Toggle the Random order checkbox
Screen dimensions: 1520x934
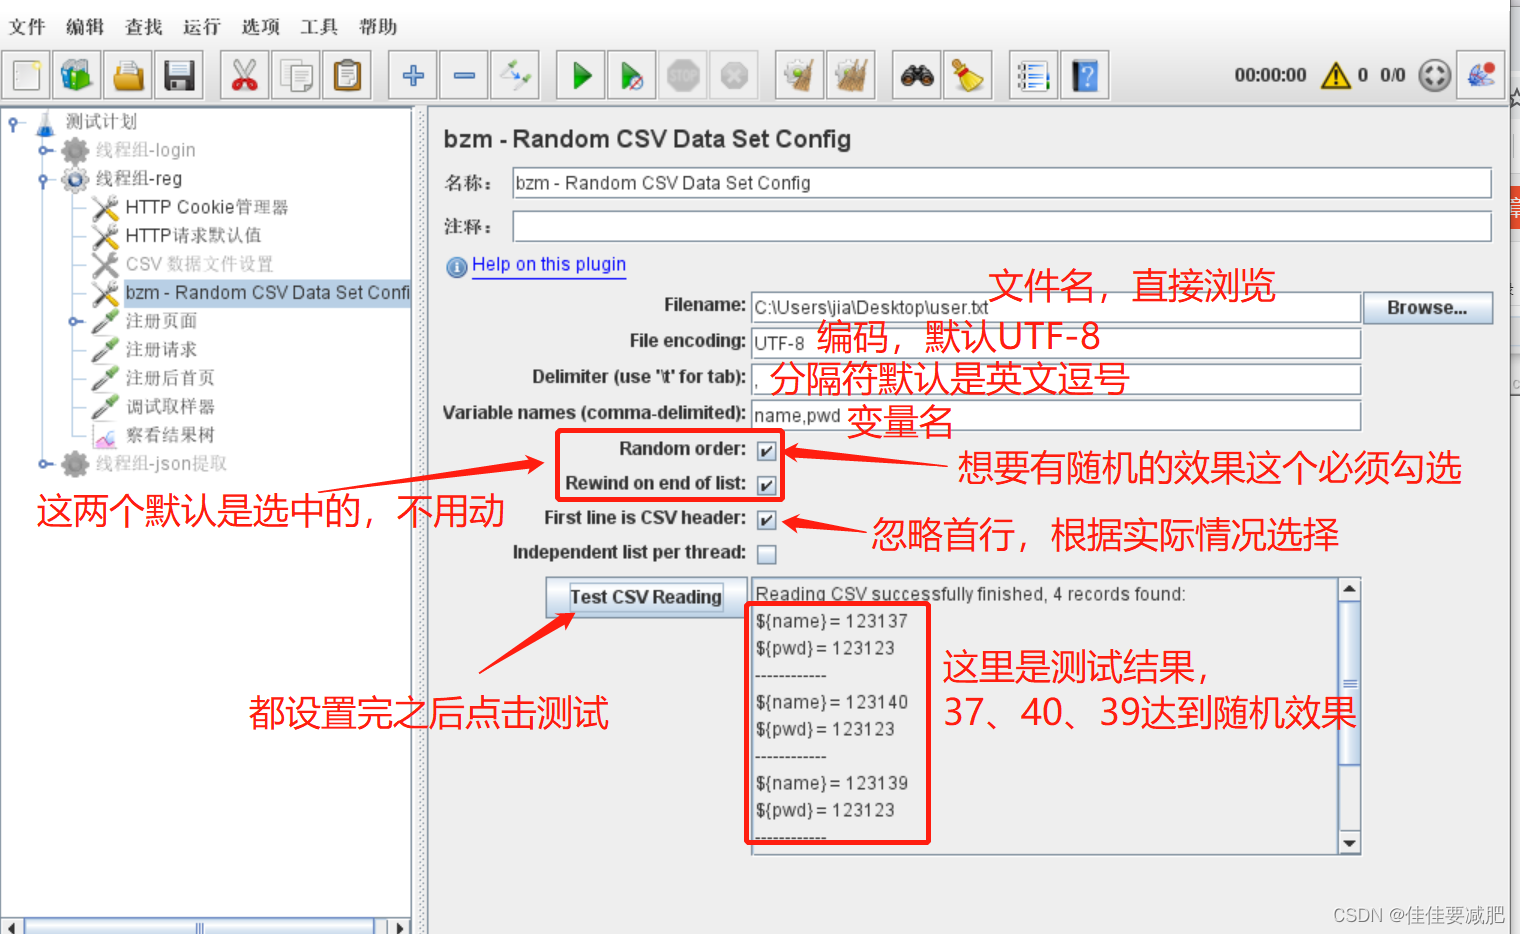pos(767,451)
